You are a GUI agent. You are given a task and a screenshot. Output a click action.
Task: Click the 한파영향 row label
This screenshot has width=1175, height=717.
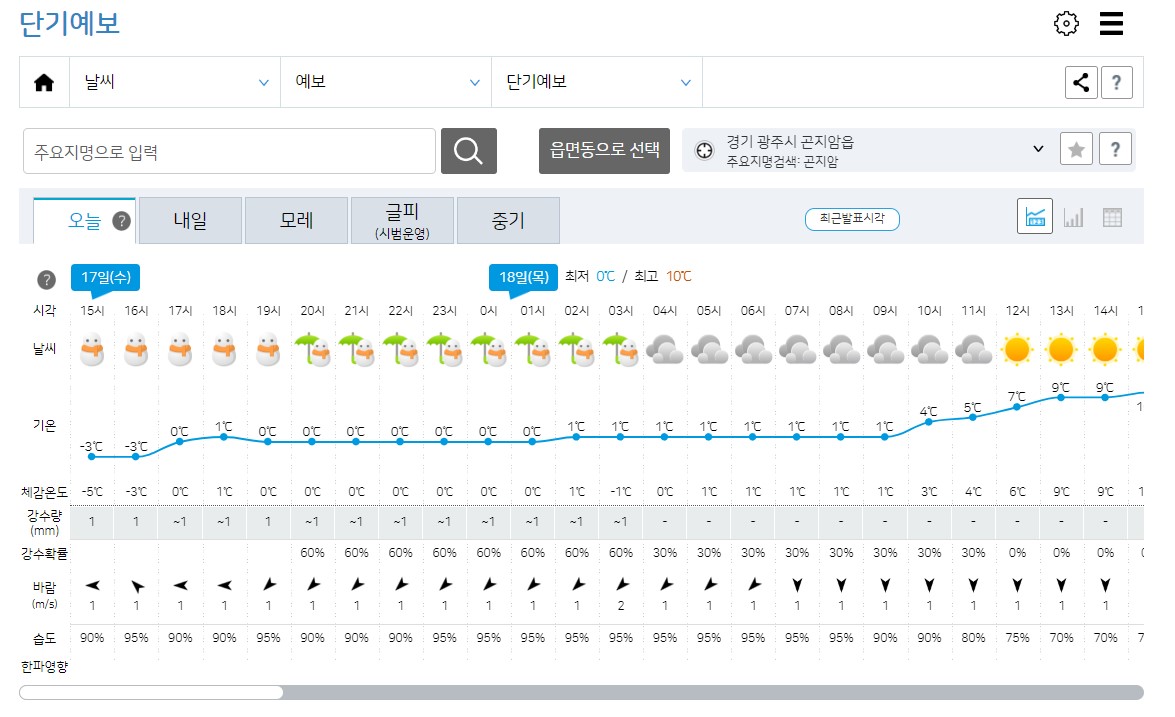(x=44, y=666)
